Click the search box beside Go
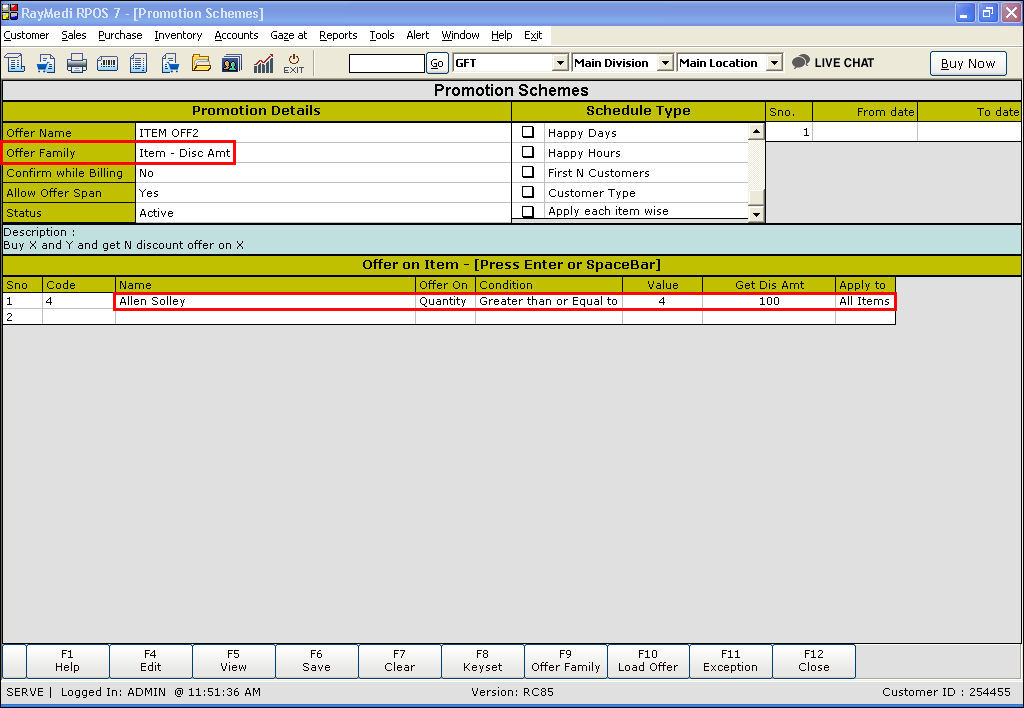This screenshot has height=708, width=1024. pos(386,63)
